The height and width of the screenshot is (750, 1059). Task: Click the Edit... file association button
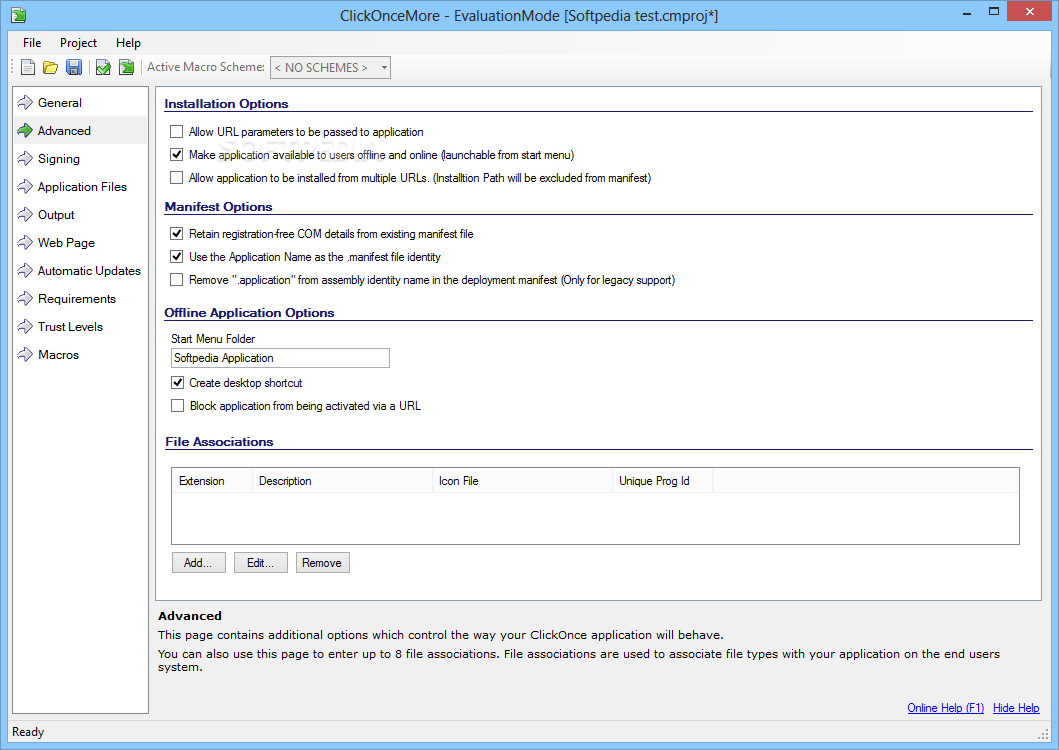[261, 563]
